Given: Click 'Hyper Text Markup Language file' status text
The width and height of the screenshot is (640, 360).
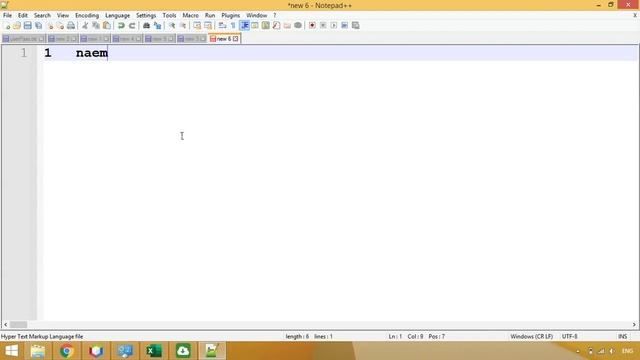Looking at the screenshot, I should [42, 336].
